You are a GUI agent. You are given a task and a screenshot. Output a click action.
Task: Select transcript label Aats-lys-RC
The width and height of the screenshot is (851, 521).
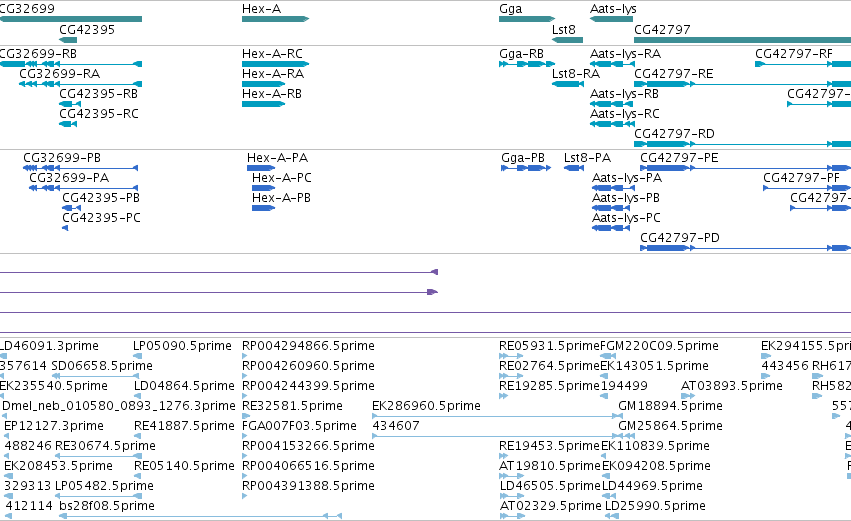pos(625,114)
